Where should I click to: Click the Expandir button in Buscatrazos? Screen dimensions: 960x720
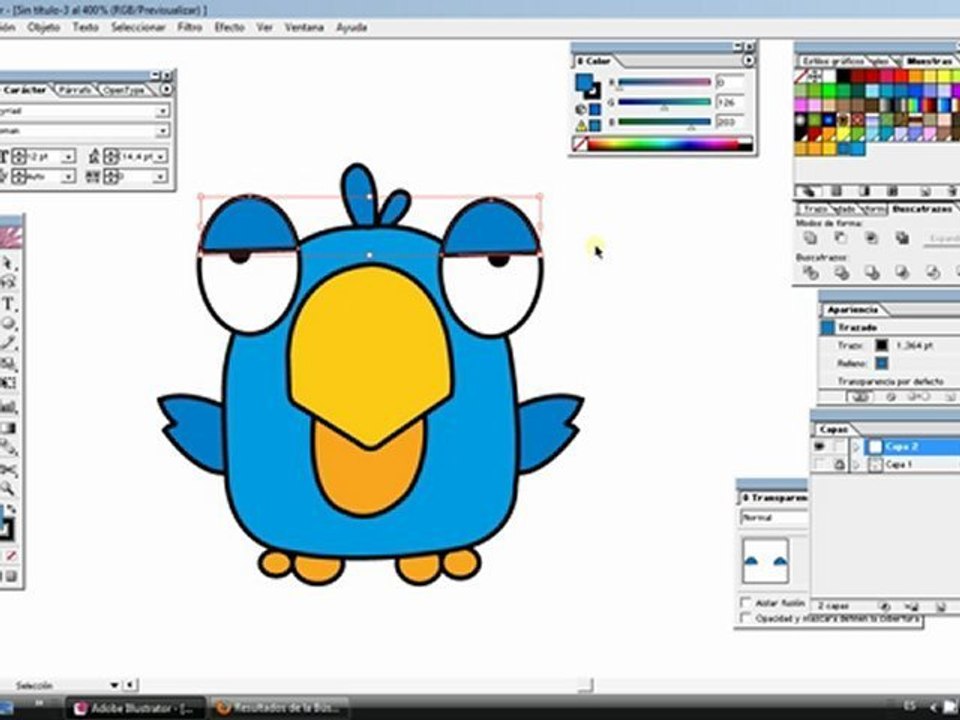943,238
